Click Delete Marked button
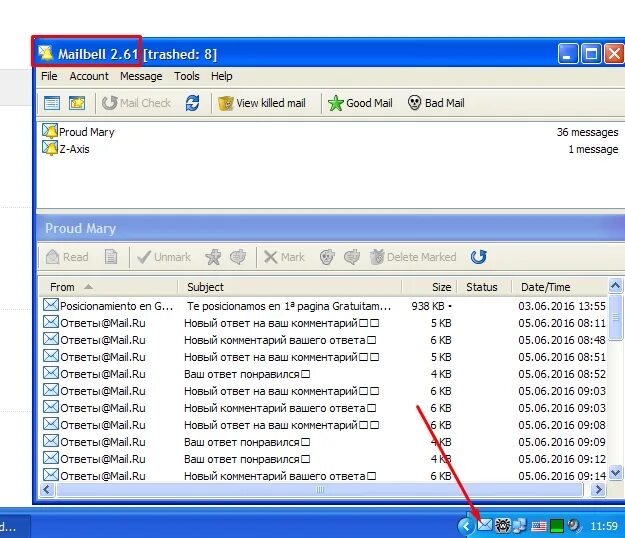The width and height of the screenshot is (625, 538). point(413,257)
